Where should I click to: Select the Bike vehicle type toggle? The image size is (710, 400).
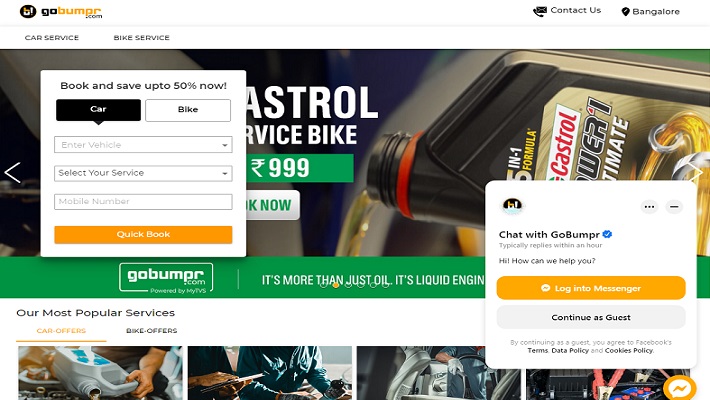tap(188, 110)
